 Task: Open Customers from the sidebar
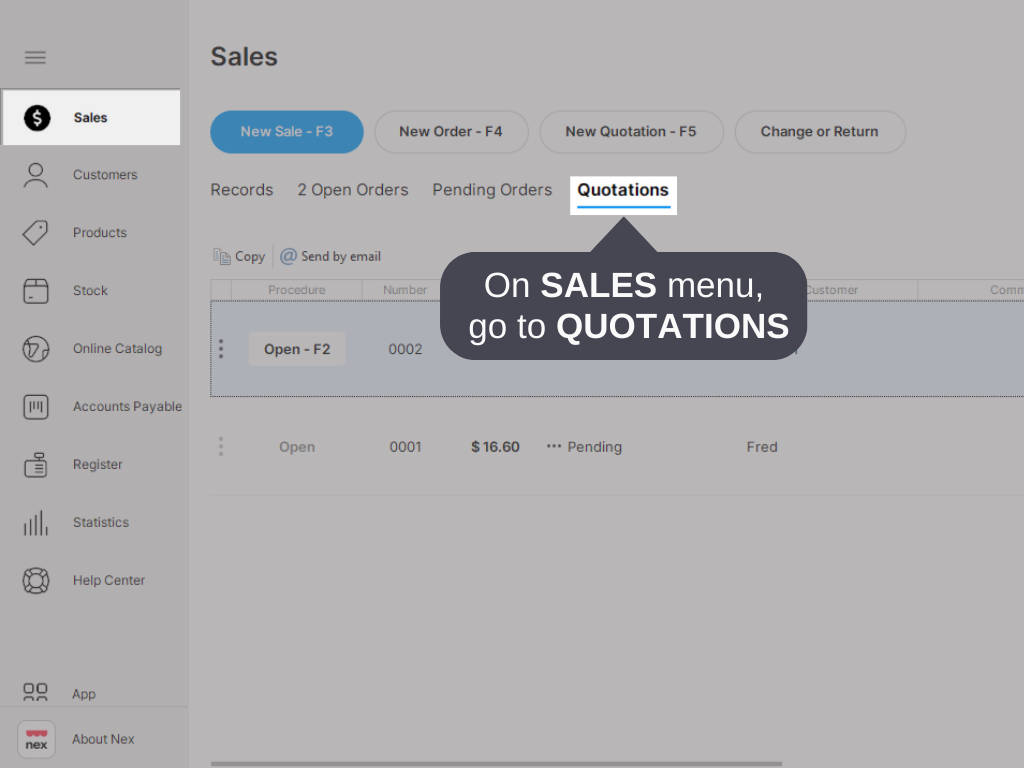[35, 174]
